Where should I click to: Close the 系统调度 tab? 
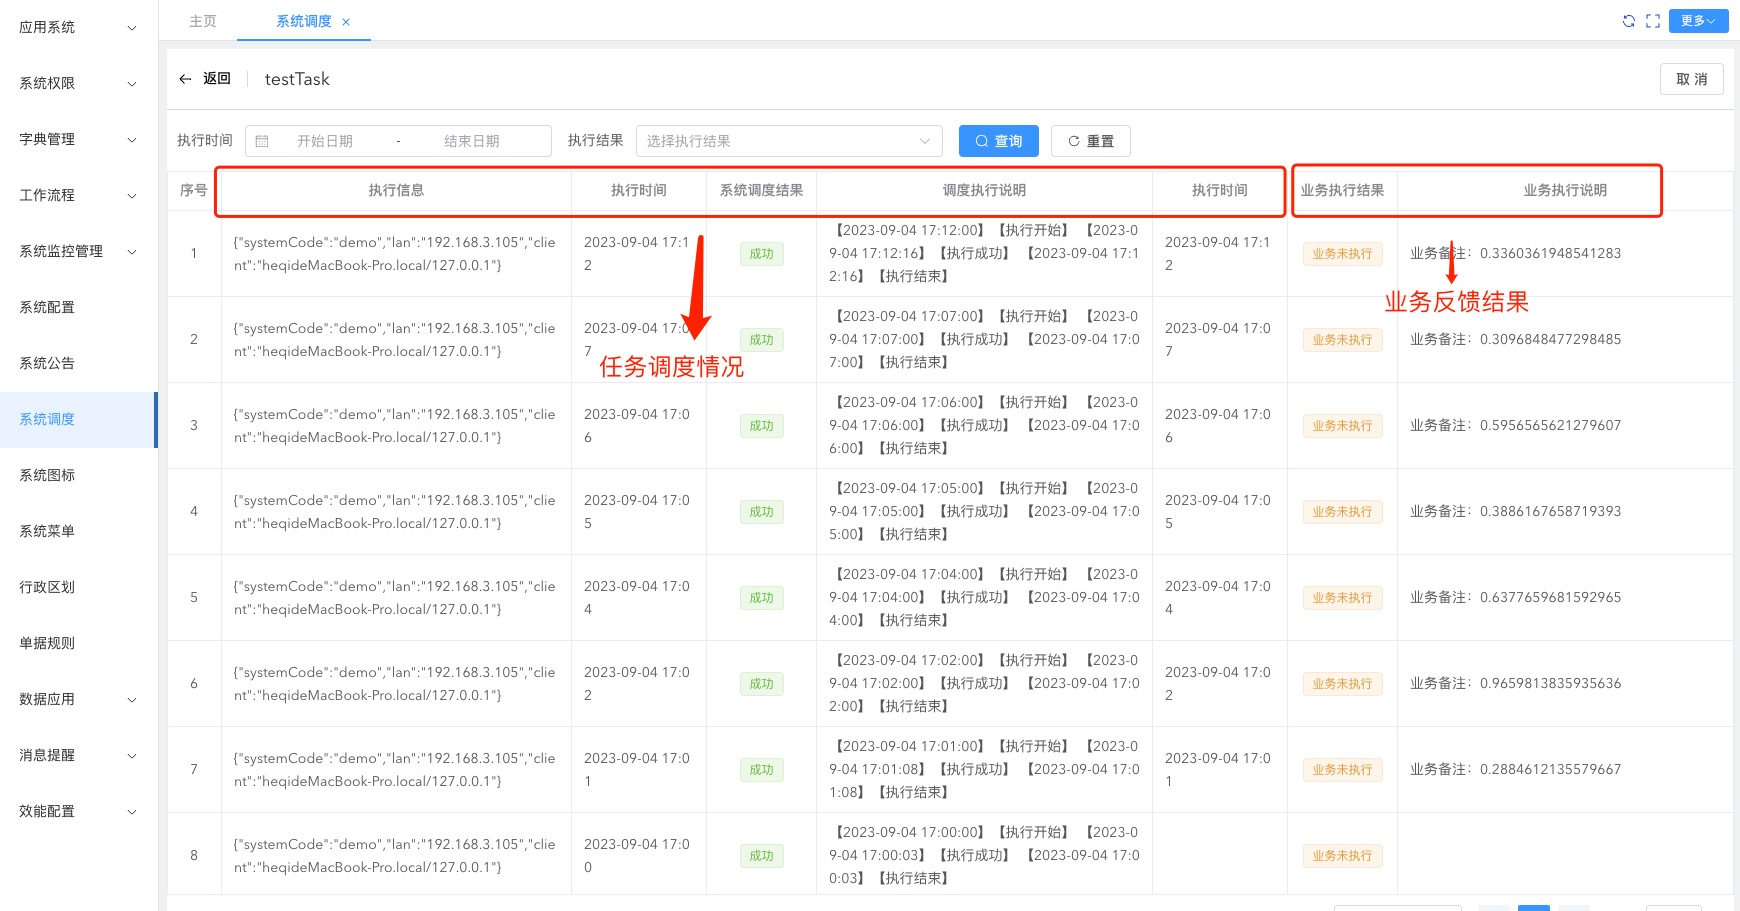346,22
